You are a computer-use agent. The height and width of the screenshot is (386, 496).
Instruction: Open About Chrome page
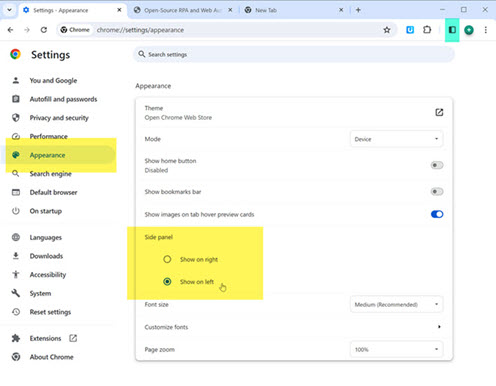(x=52, y=357)
